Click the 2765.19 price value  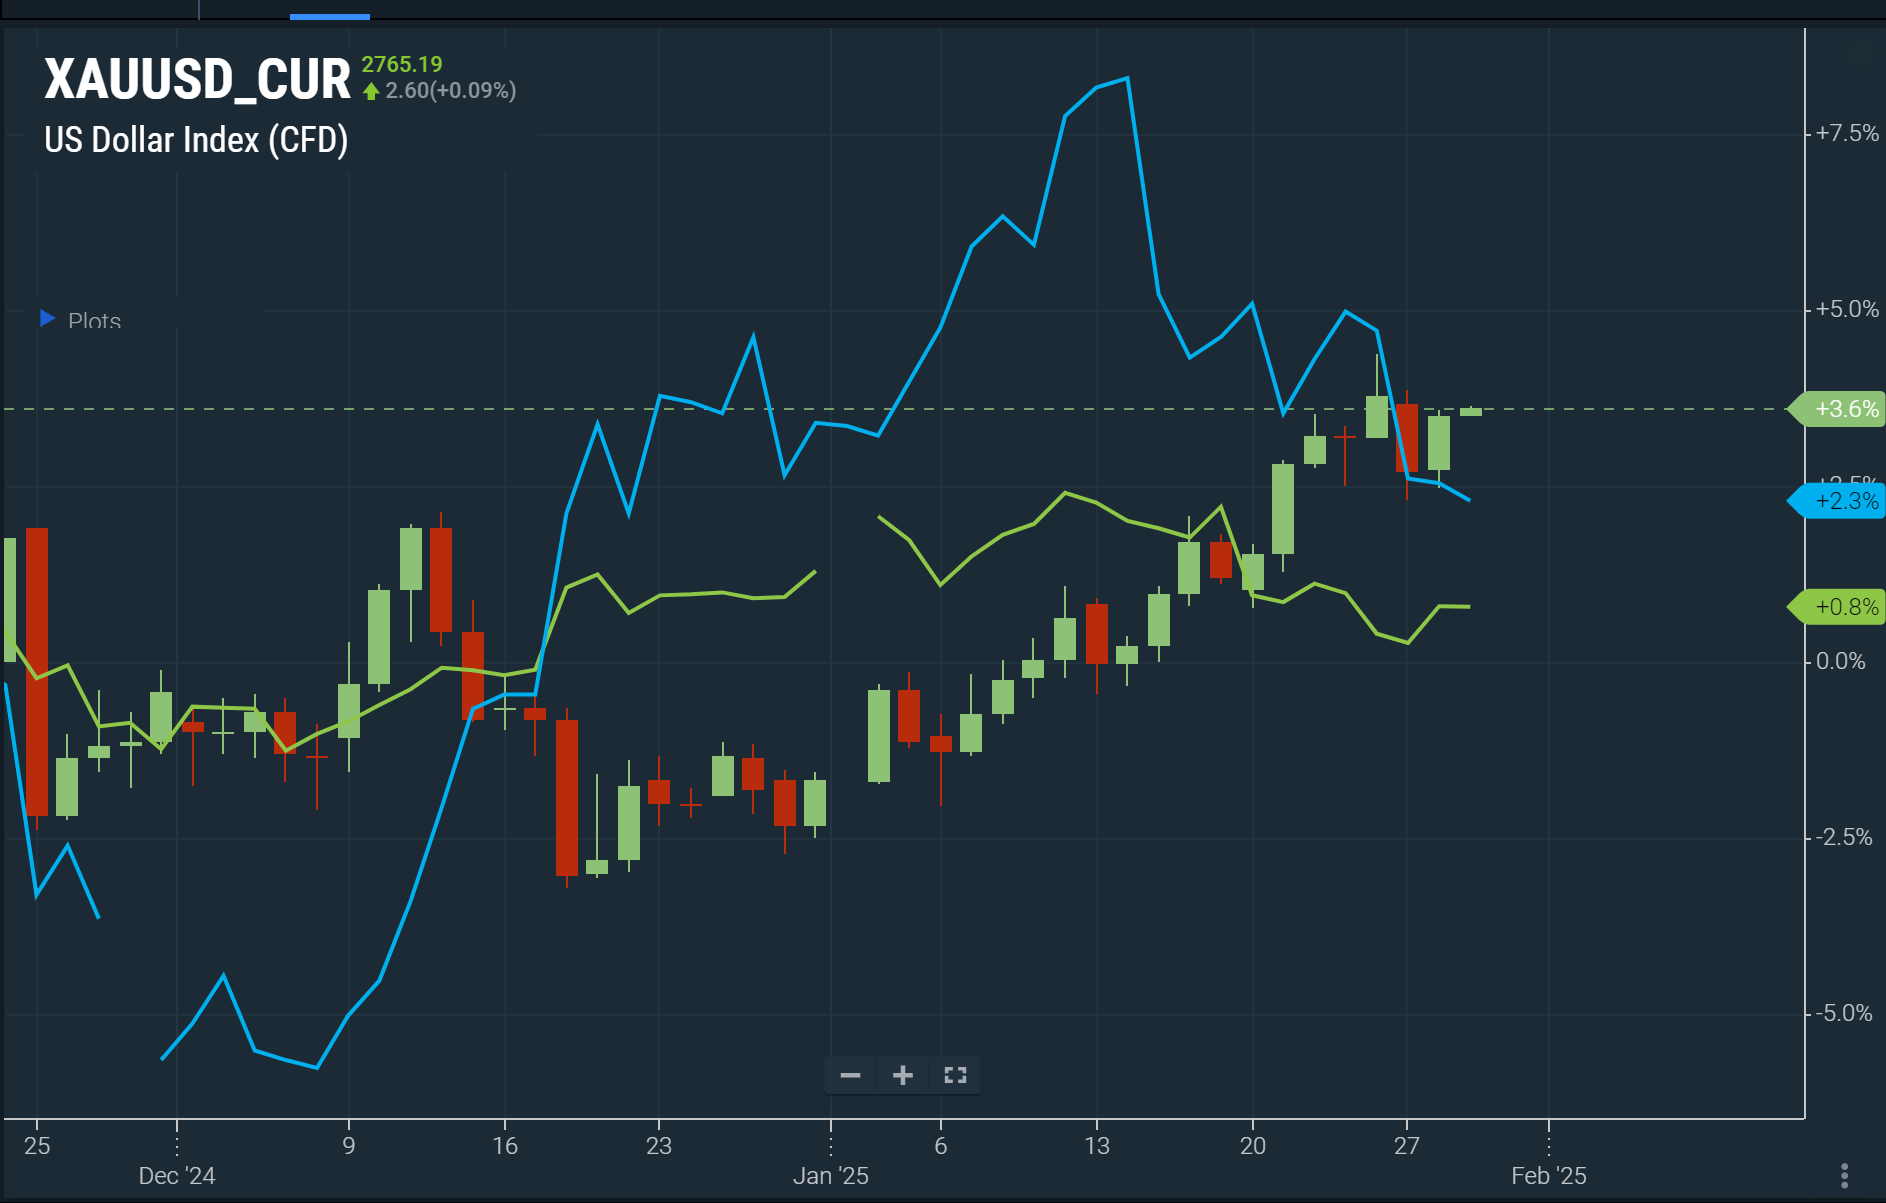pos(401,64)
